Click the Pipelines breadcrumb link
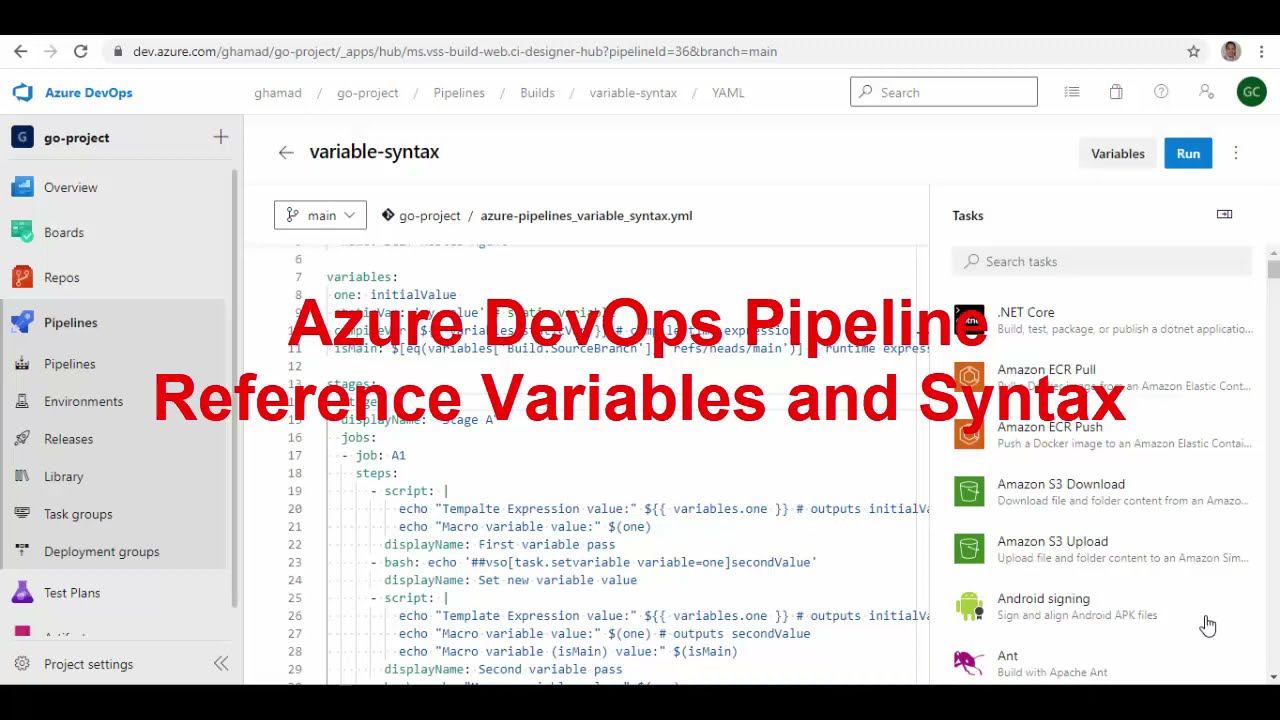 pyautogui.click(x=459, y=92)
